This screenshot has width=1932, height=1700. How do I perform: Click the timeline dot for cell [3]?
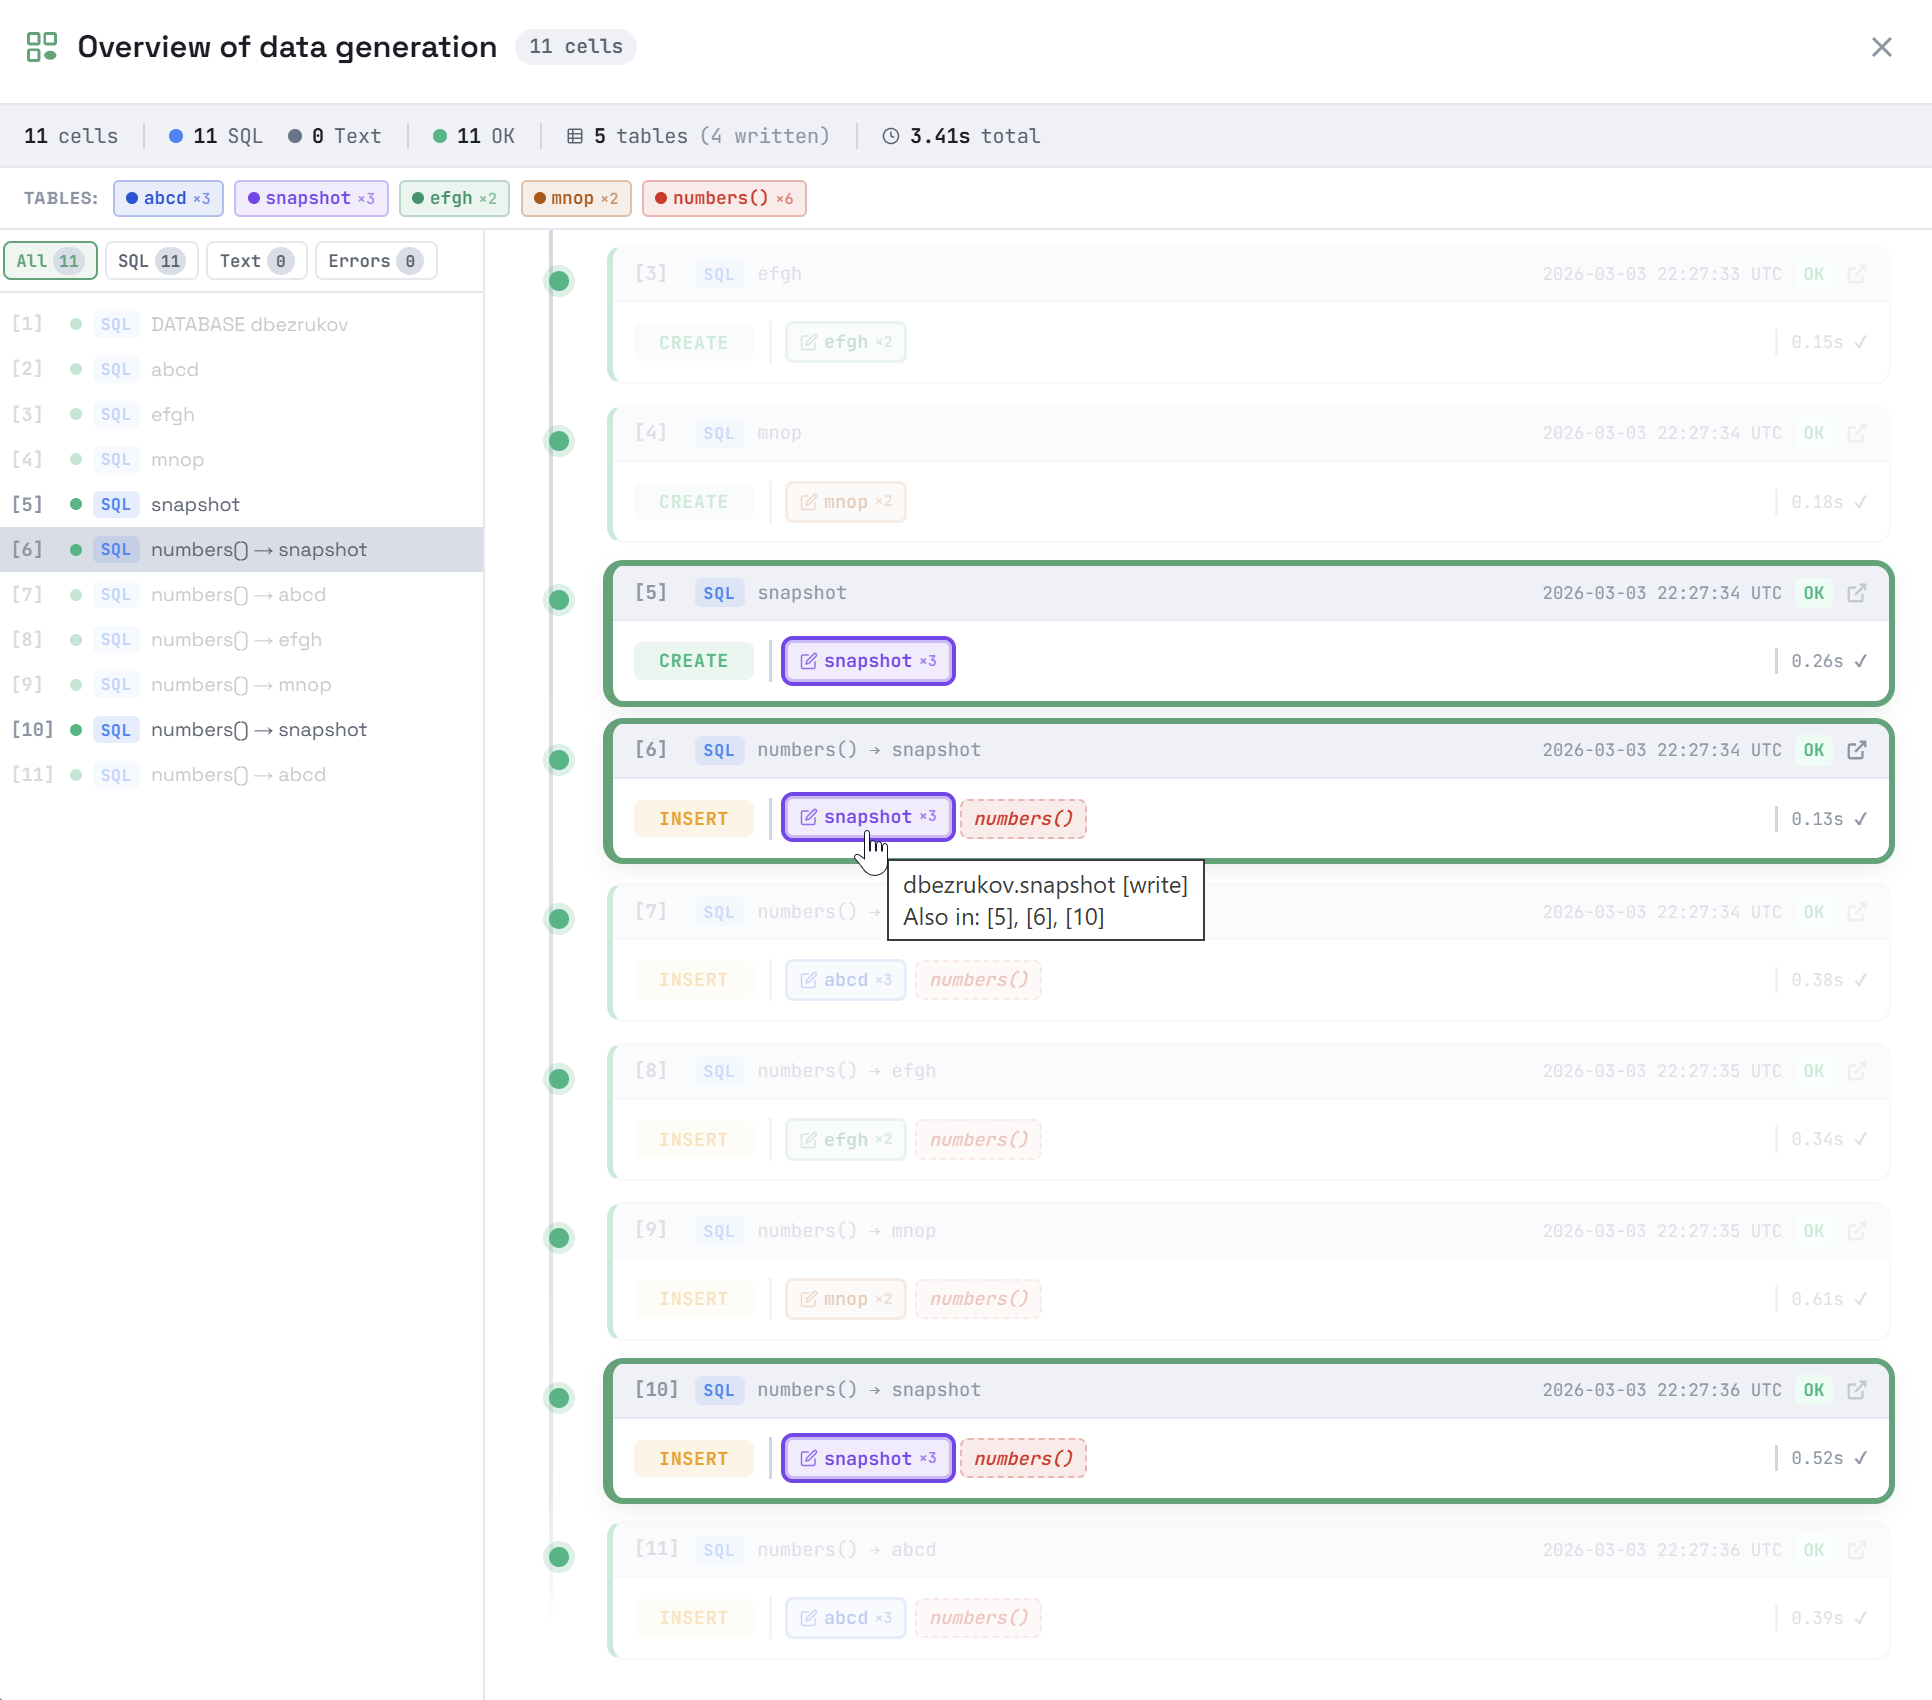(560, 281)
